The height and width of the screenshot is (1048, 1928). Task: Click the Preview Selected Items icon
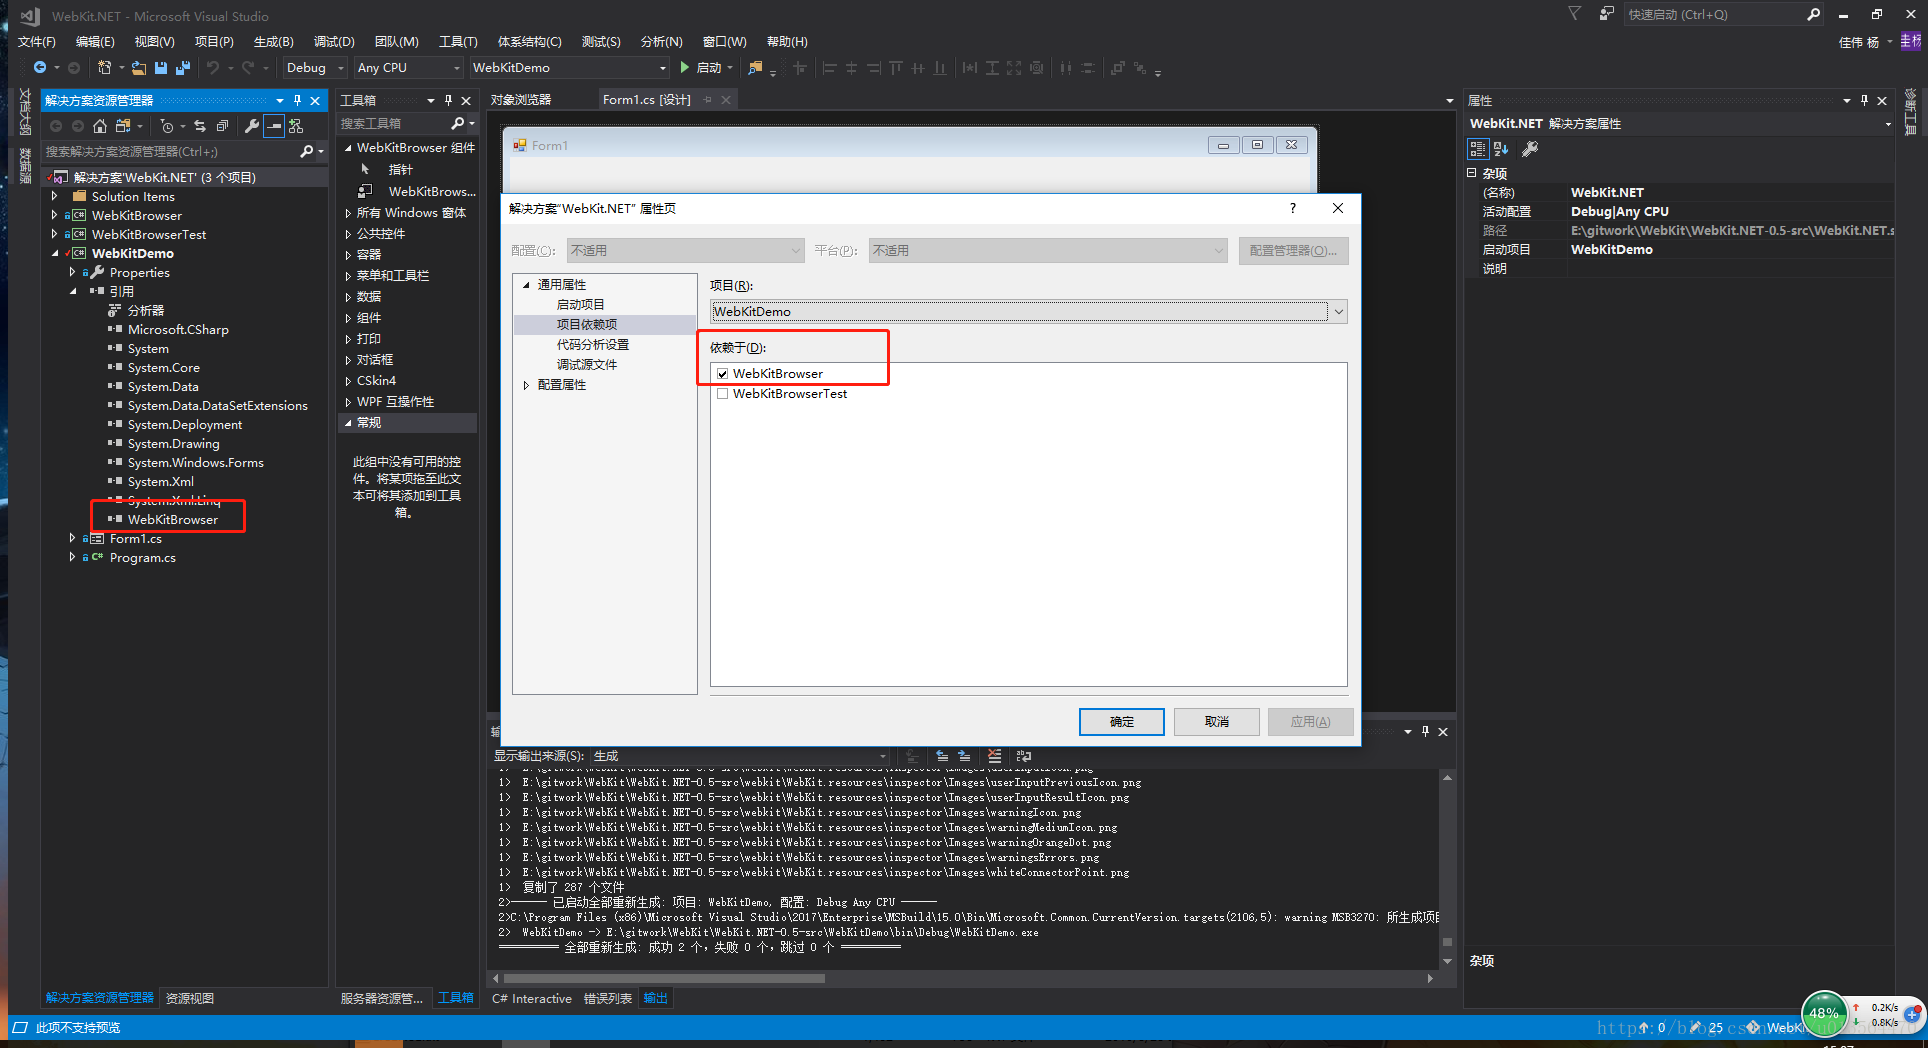[x=274, y=126]
